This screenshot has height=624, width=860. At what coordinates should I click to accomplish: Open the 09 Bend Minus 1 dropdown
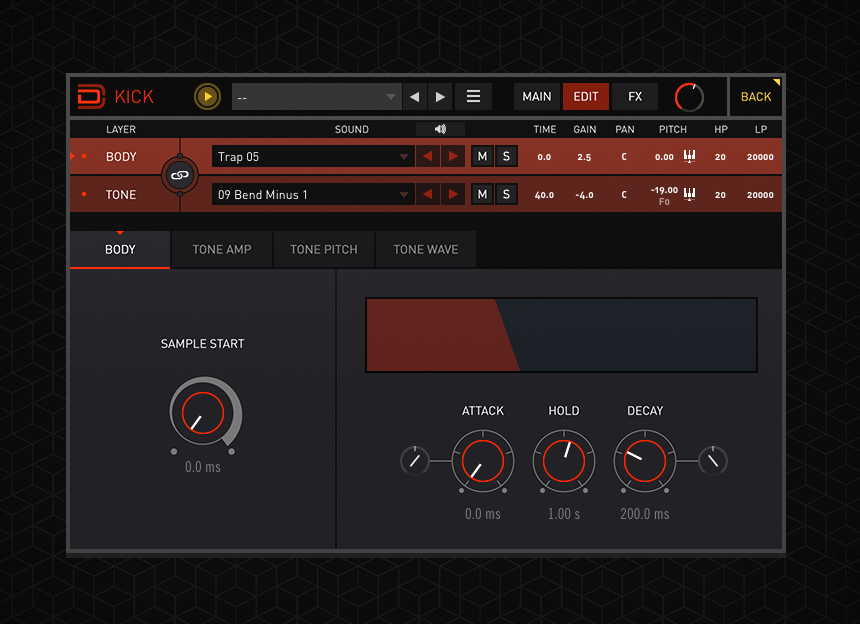313,195
